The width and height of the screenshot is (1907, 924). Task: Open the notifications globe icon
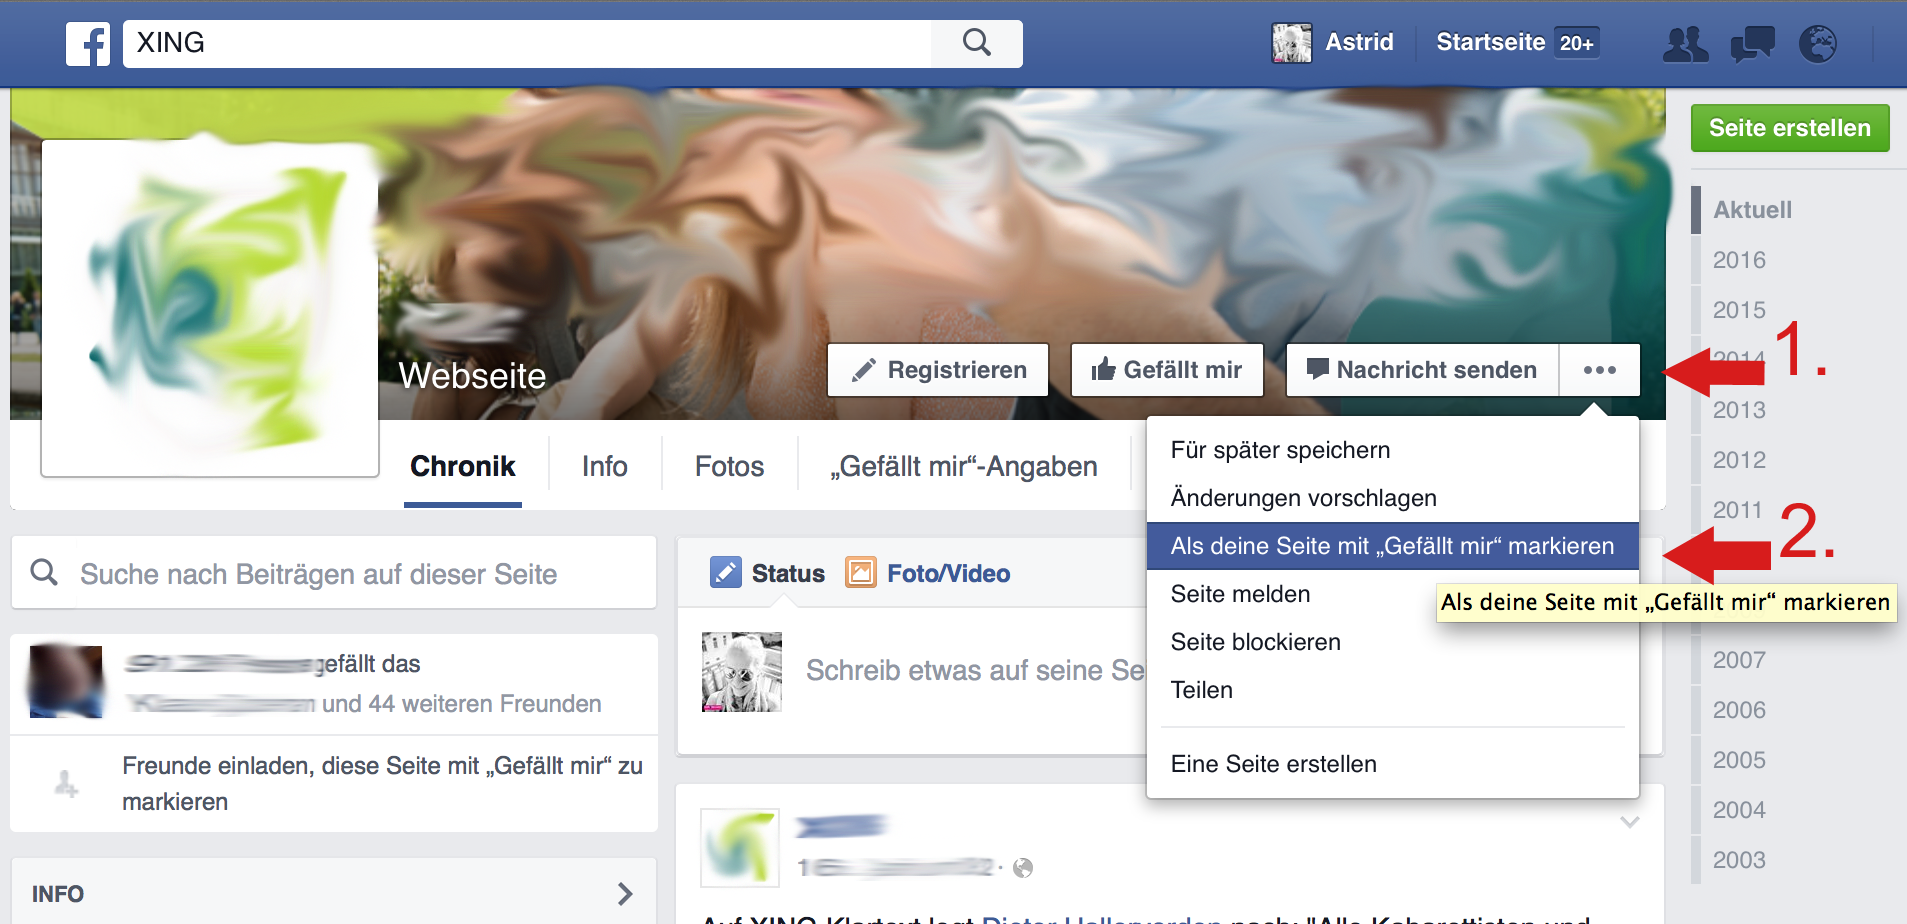[x=1817, y=44]
